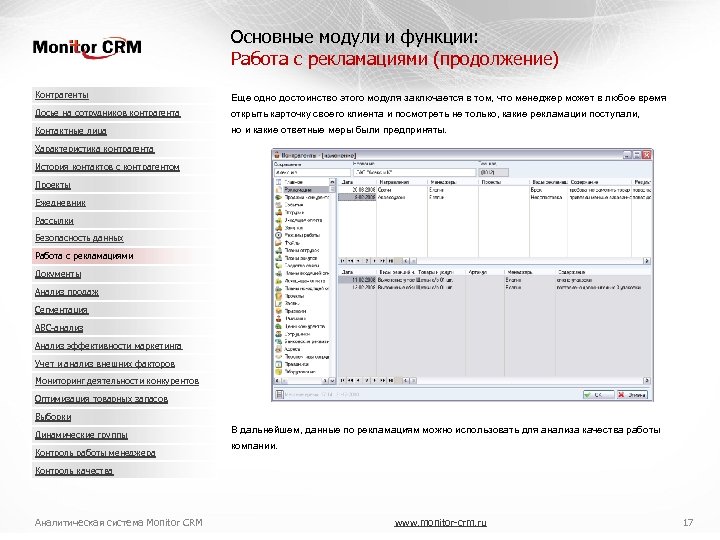Click the Дата column header of complaints table
Screen dimensions: 720x540
(357, 182)
